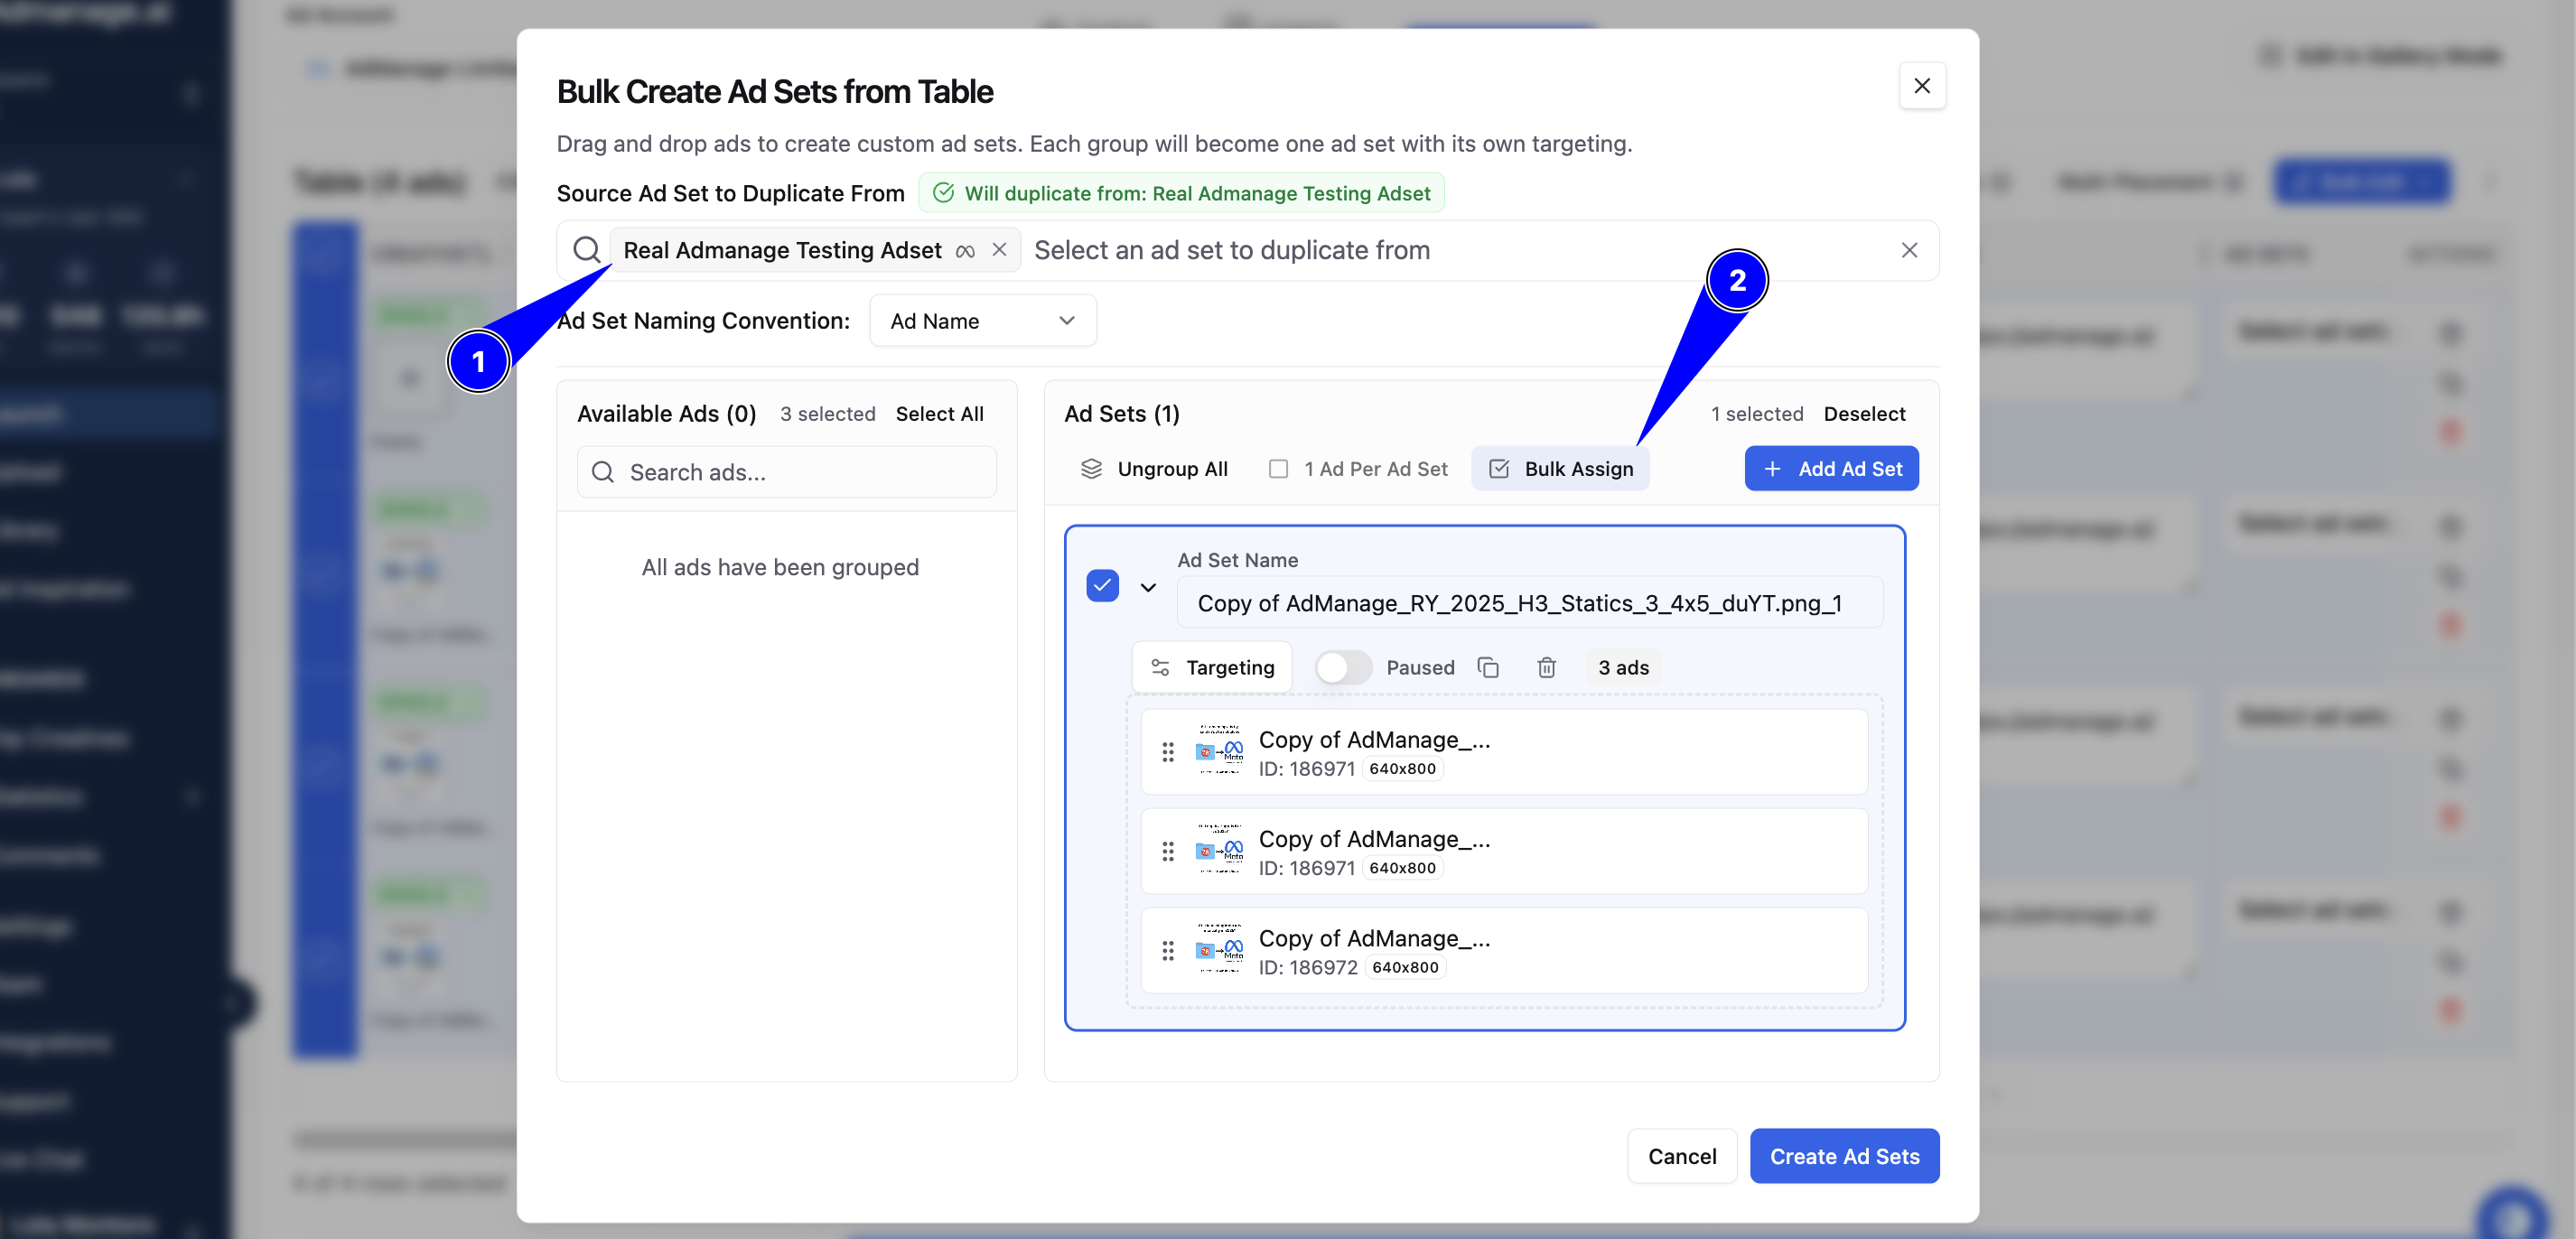The width and height of the screenshot is (2576, 1239).
Task: Clear the source ad set search field
Action: [1909, 250]
